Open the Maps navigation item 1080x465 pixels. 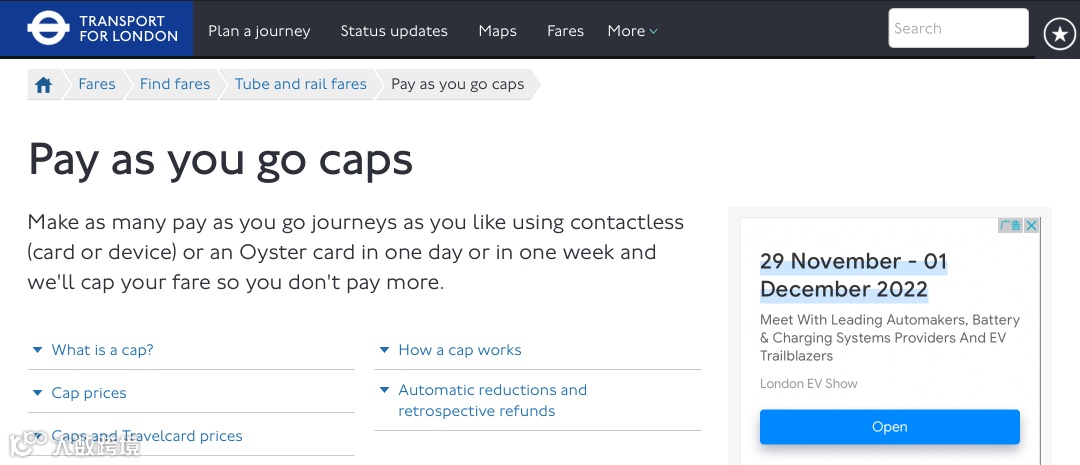[497, 31]
